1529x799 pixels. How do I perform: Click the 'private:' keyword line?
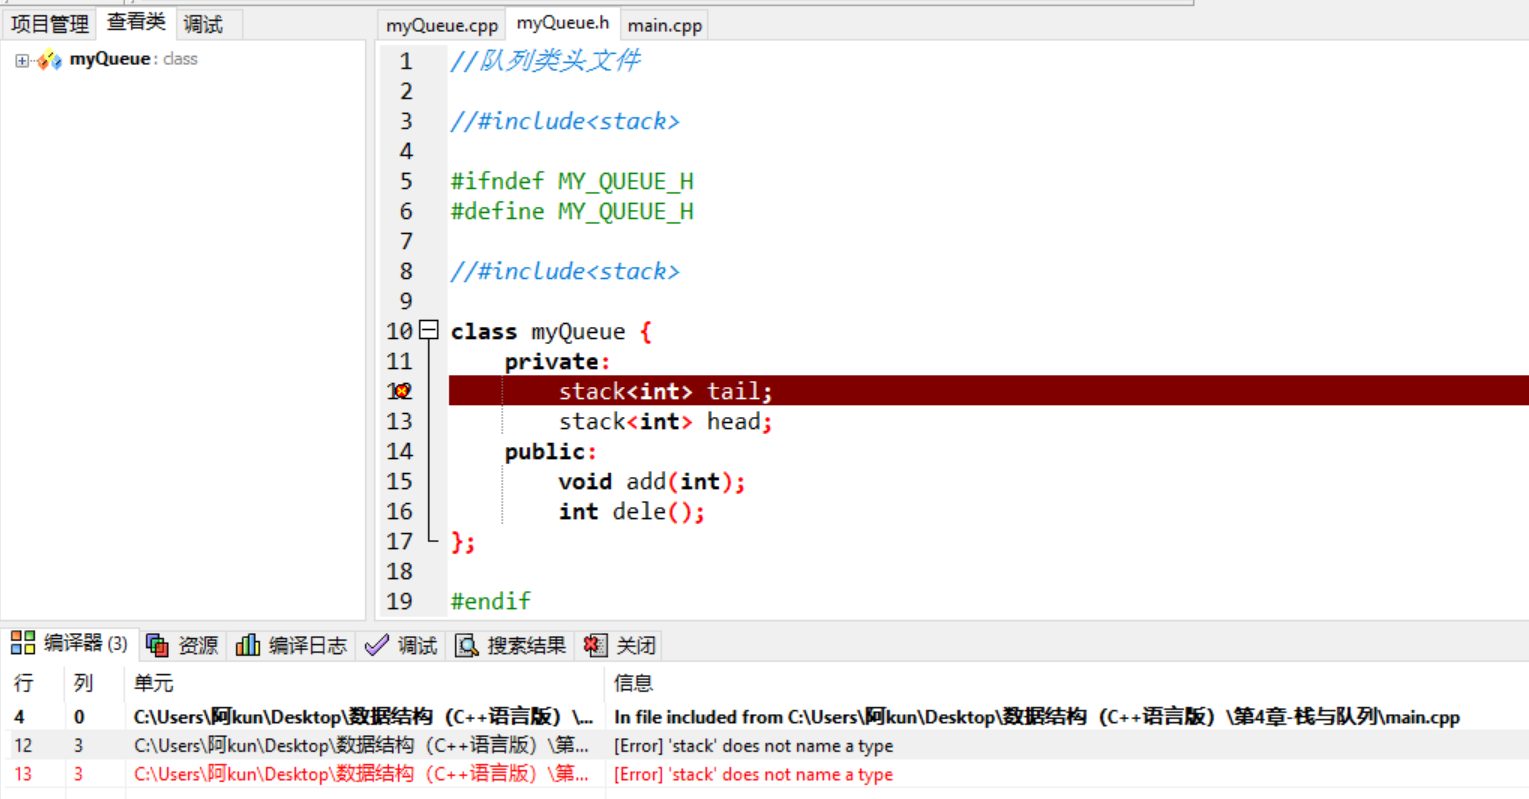click(x=557, y=361)
